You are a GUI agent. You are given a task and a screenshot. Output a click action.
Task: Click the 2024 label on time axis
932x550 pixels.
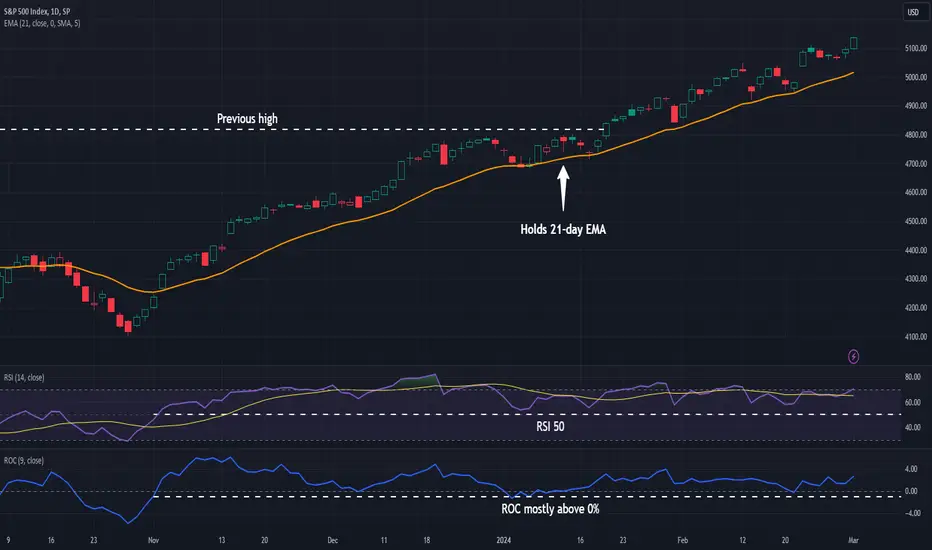[503, 540]
